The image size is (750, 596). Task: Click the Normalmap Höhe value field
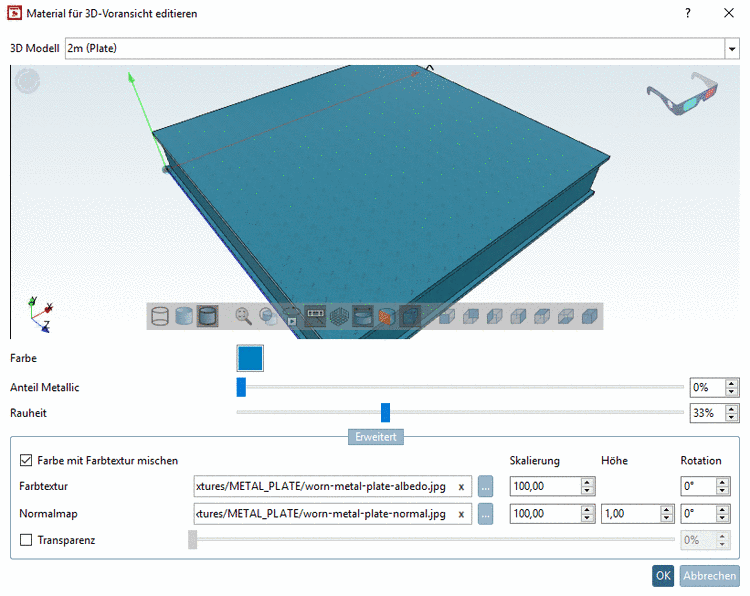point(630,514)
